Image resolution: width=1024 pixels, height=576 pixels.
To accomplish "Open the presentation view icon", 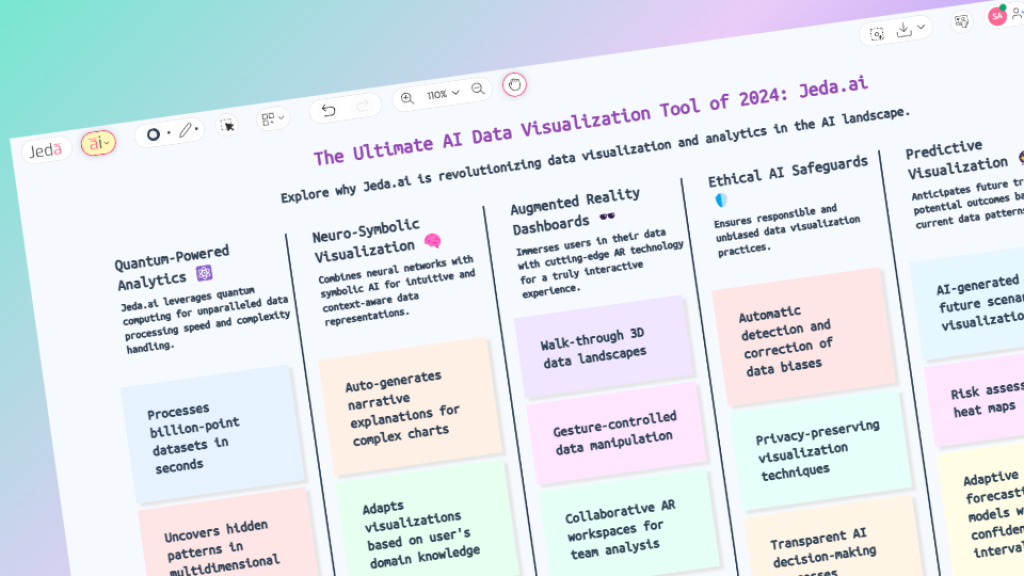I will click(961, 21).
